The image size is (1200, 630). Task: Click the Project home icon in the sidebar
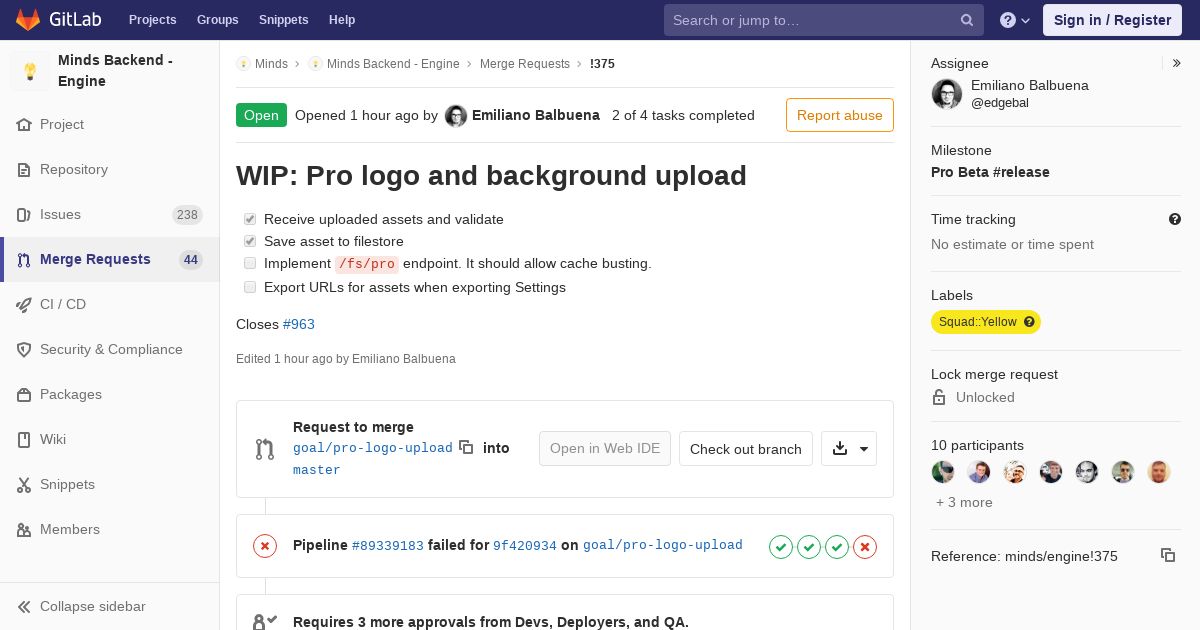coord(24,125)
